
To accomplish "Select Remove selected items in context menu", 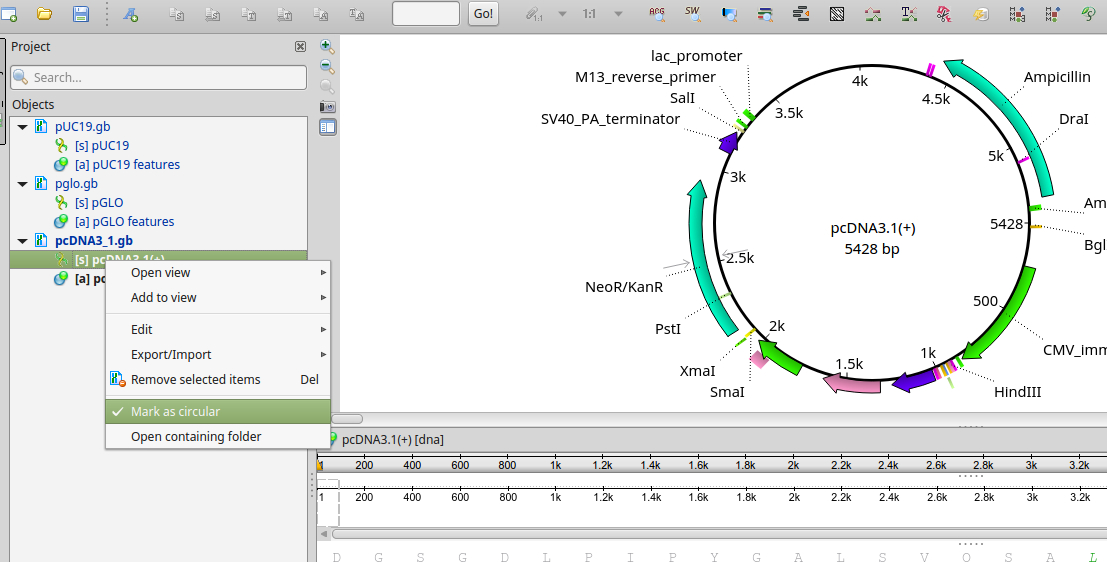I will pyautogui.click(x=195, y=380).
